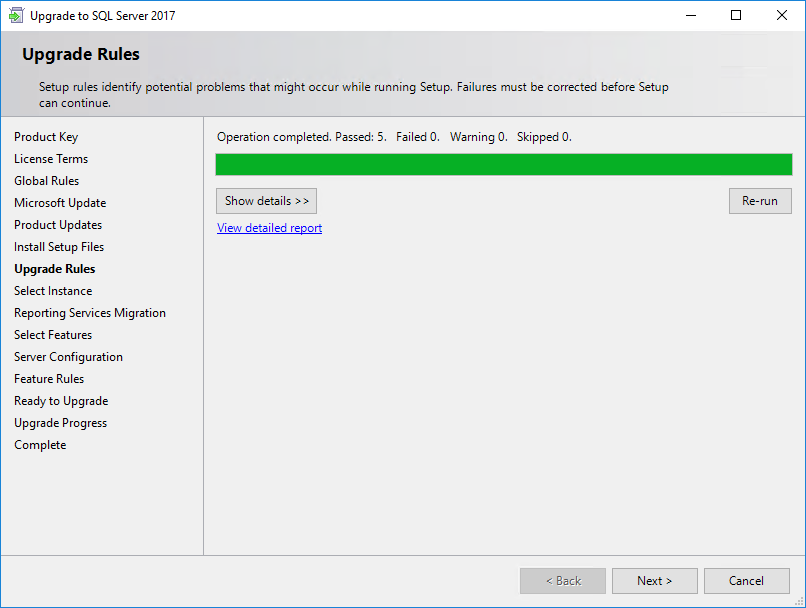Select the Select Instance step

tap(53, 291)
